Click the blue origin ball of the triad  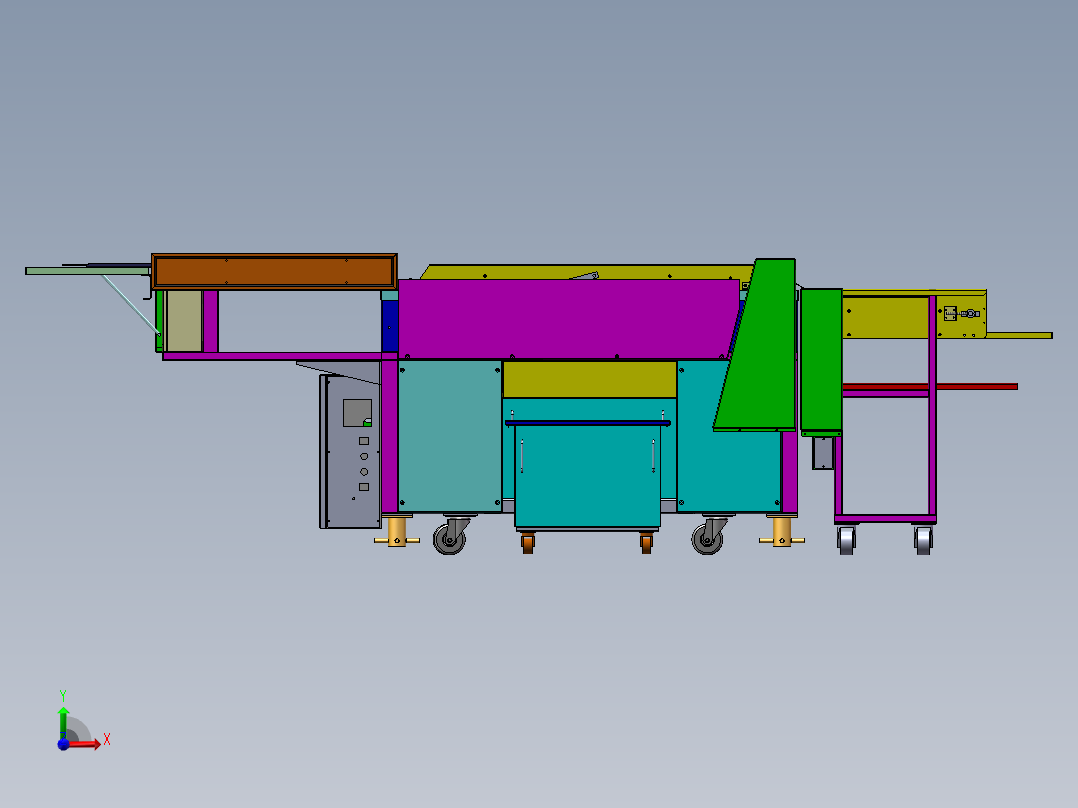click(63, 744)
